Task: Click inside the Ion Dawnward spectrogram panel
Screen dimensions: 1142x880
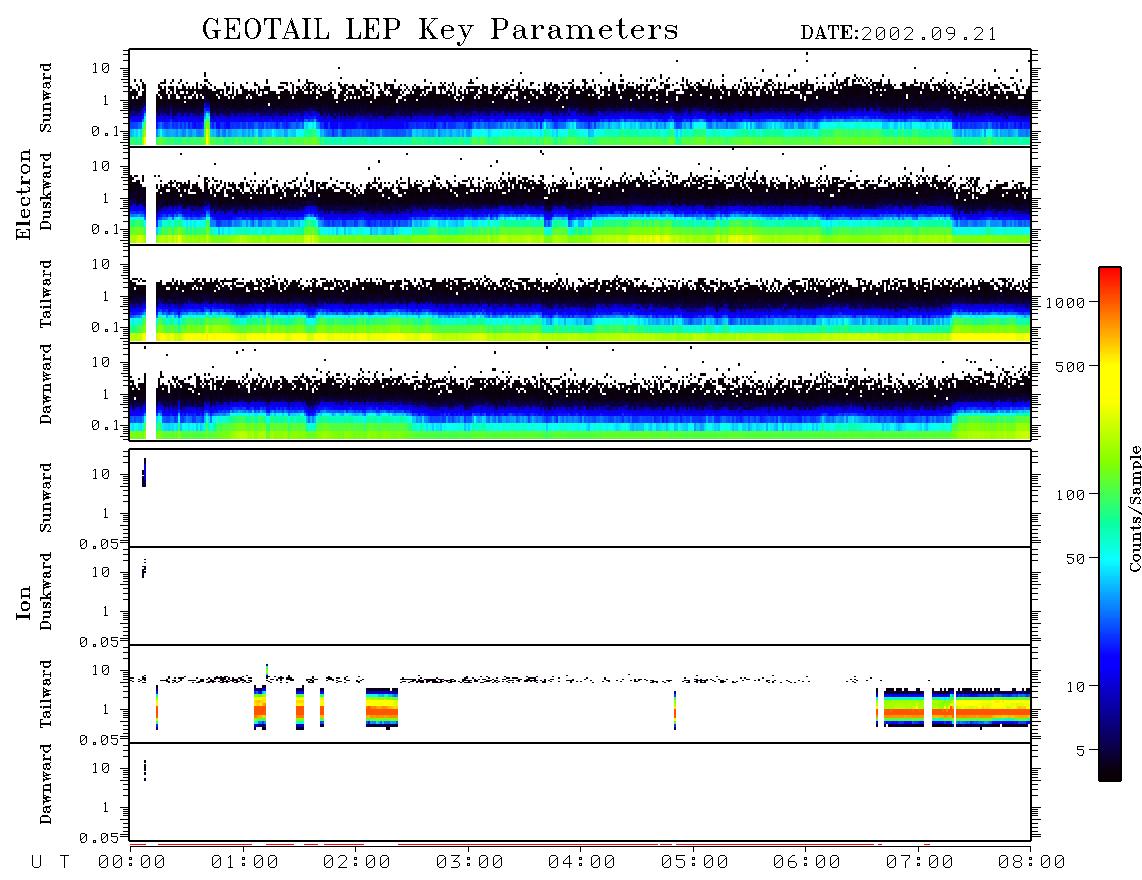Action: tap(580, 792)
